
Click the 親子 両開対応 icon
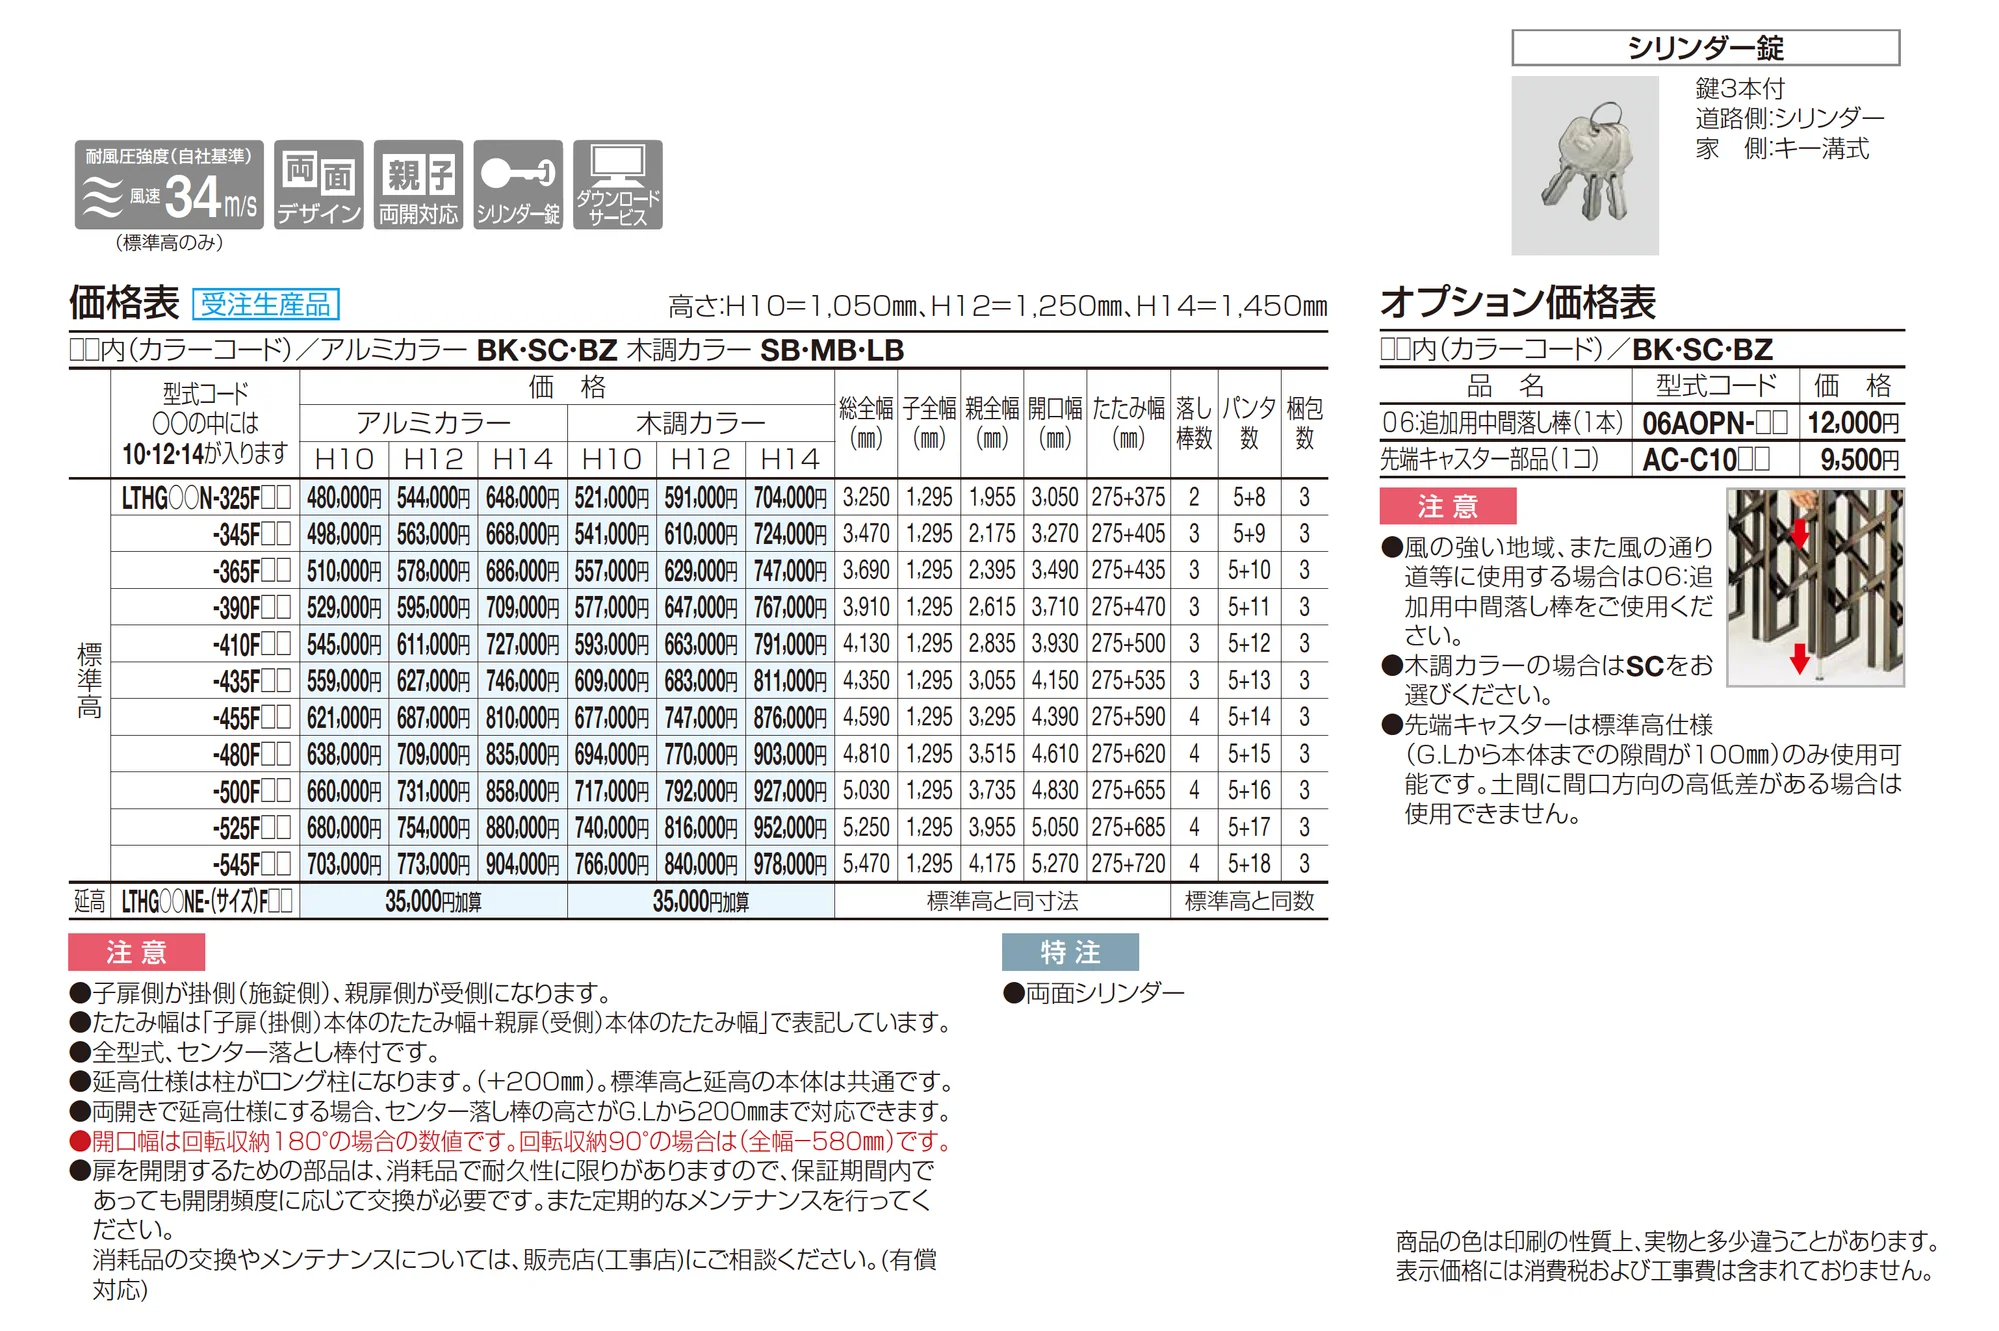tap(419, 185)
